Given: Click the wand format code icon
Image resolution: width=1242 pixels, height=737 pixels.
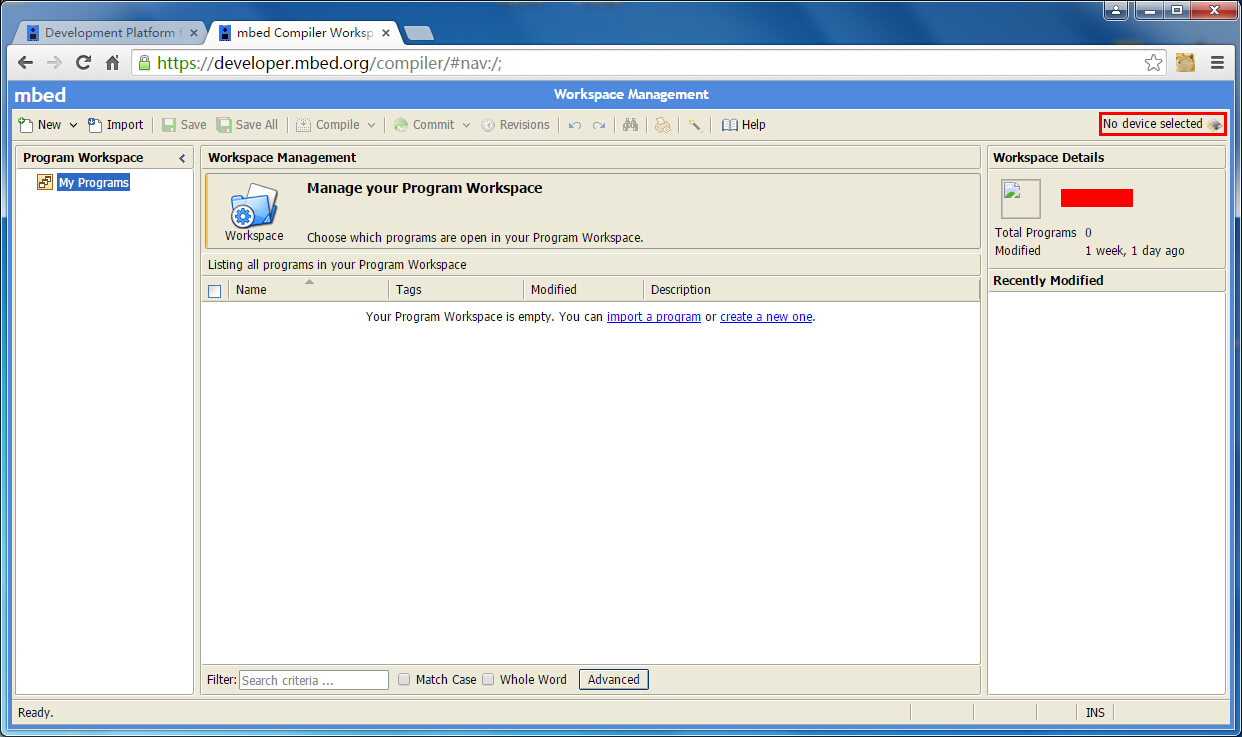Looking at the screenshot, I should [694, 125].
